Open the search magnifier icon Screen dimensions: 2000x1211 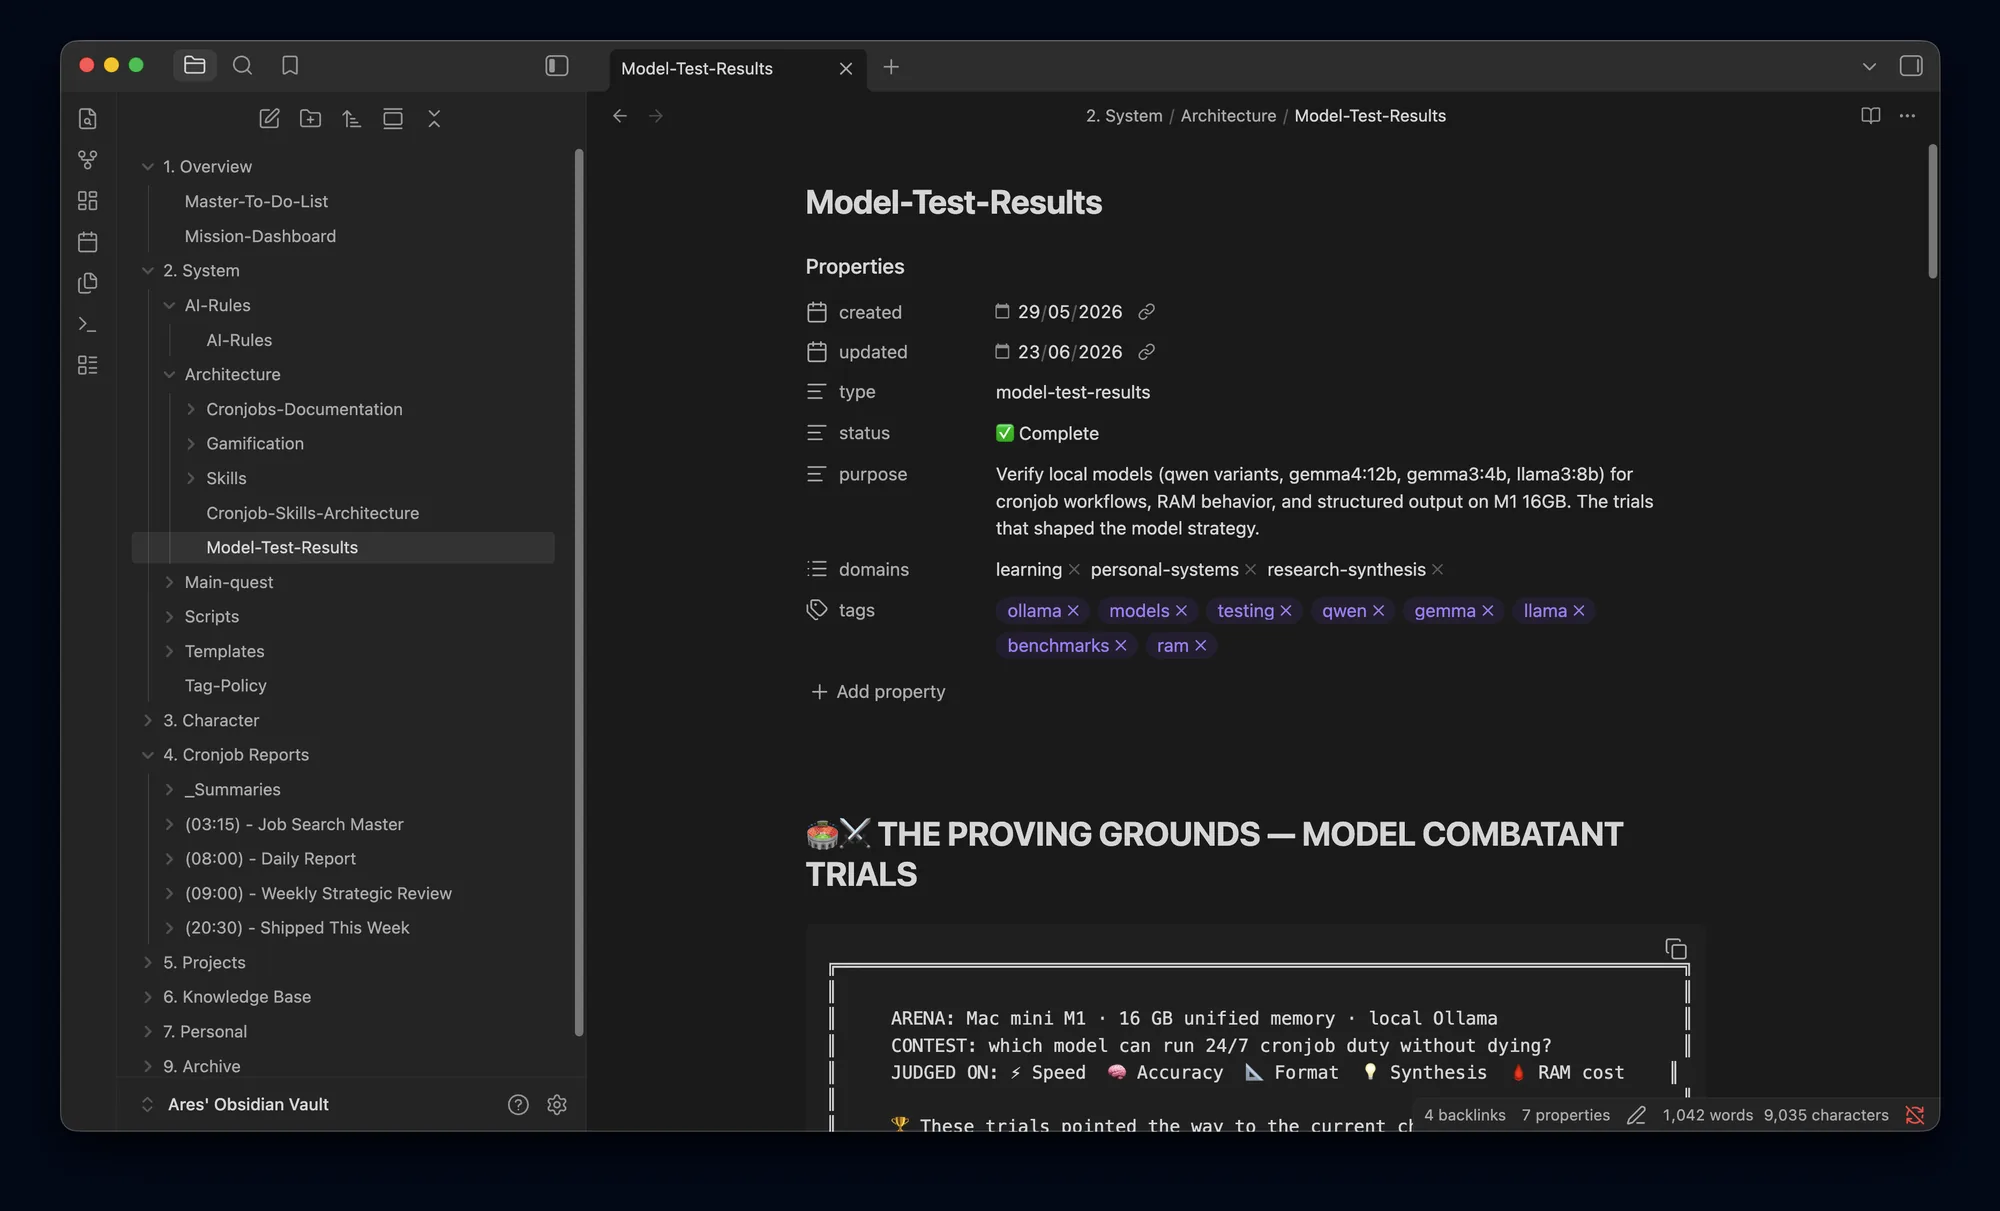[242, 65]
